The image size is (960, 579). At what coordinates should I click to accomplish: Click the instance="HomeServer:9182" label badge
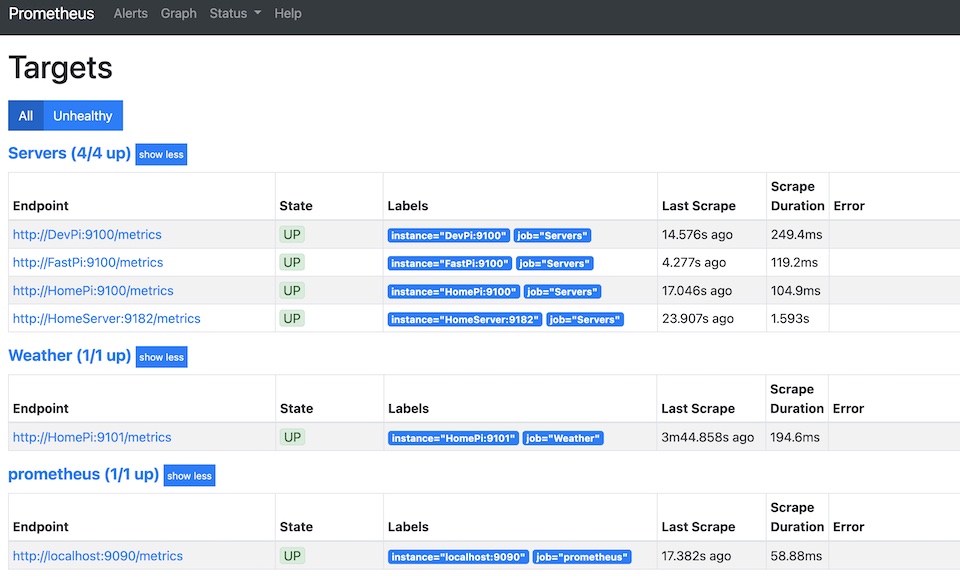pyautogui.click(x=465, y=319)
